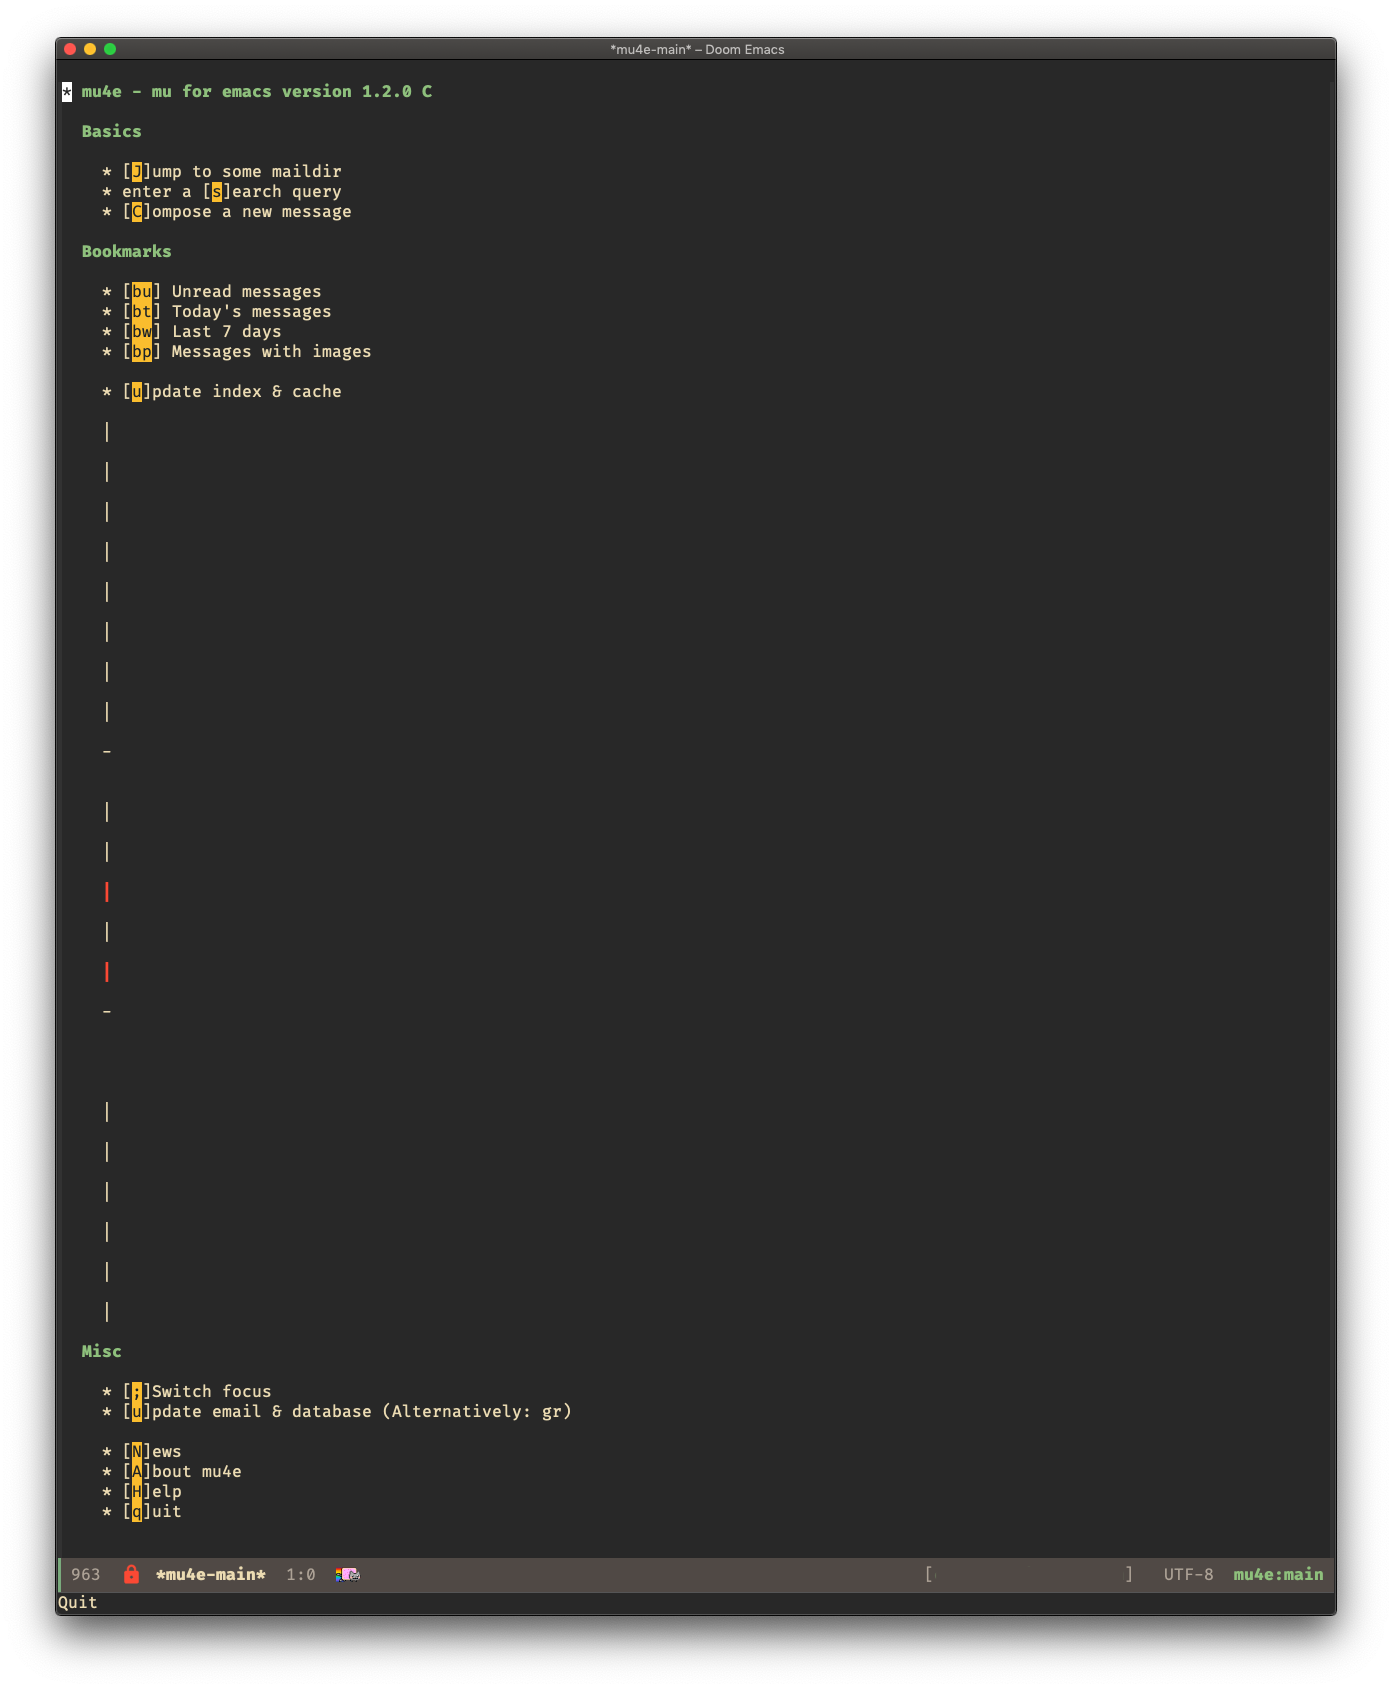Click the red lock icon in modeline
This screenshot has width=1392, height=1689.
point(131,1574)
